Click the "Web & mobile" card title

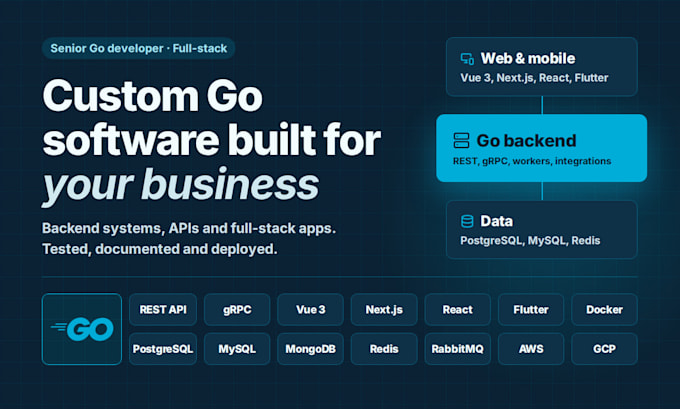click(528, 59)
